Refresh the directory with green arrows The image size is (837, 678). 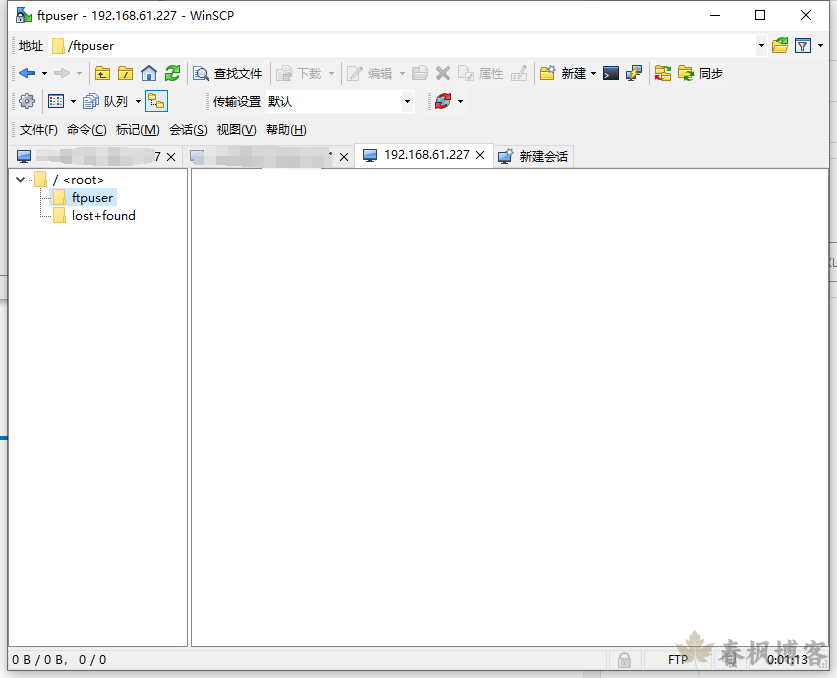coord(172,73)
